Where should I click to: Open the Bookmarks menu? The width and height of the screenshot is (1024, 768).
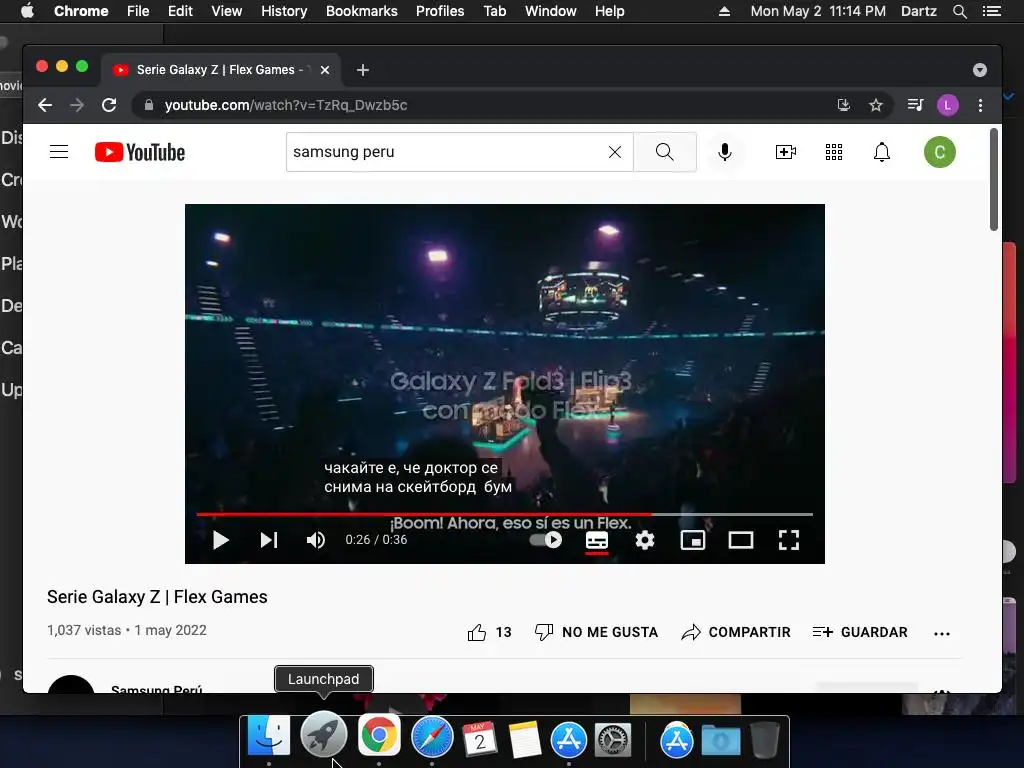click(x=362, y=11)
